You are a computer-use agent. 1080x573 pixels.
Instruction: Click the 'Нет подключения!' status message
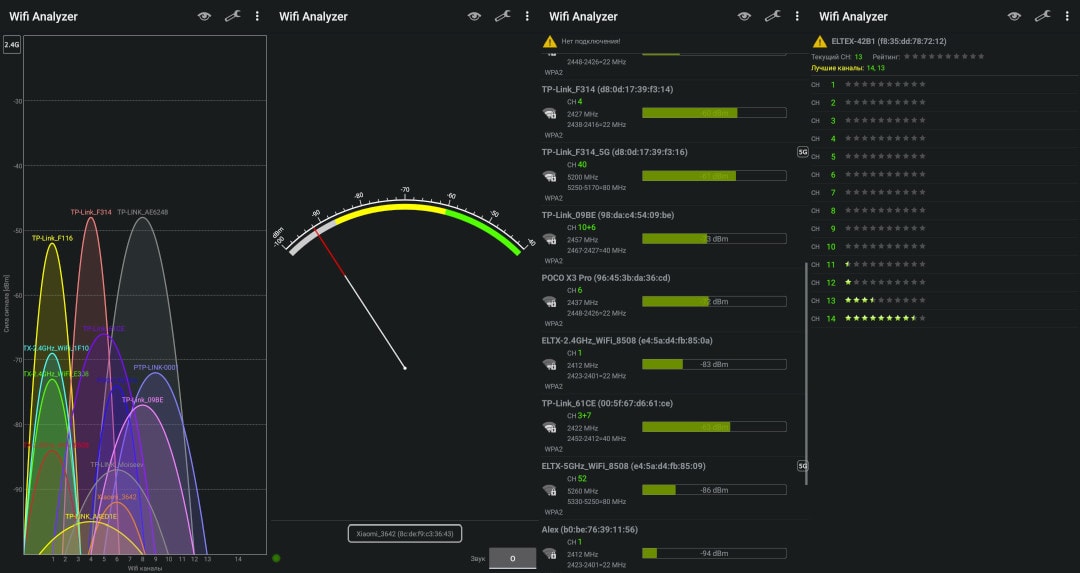(590, 41)
